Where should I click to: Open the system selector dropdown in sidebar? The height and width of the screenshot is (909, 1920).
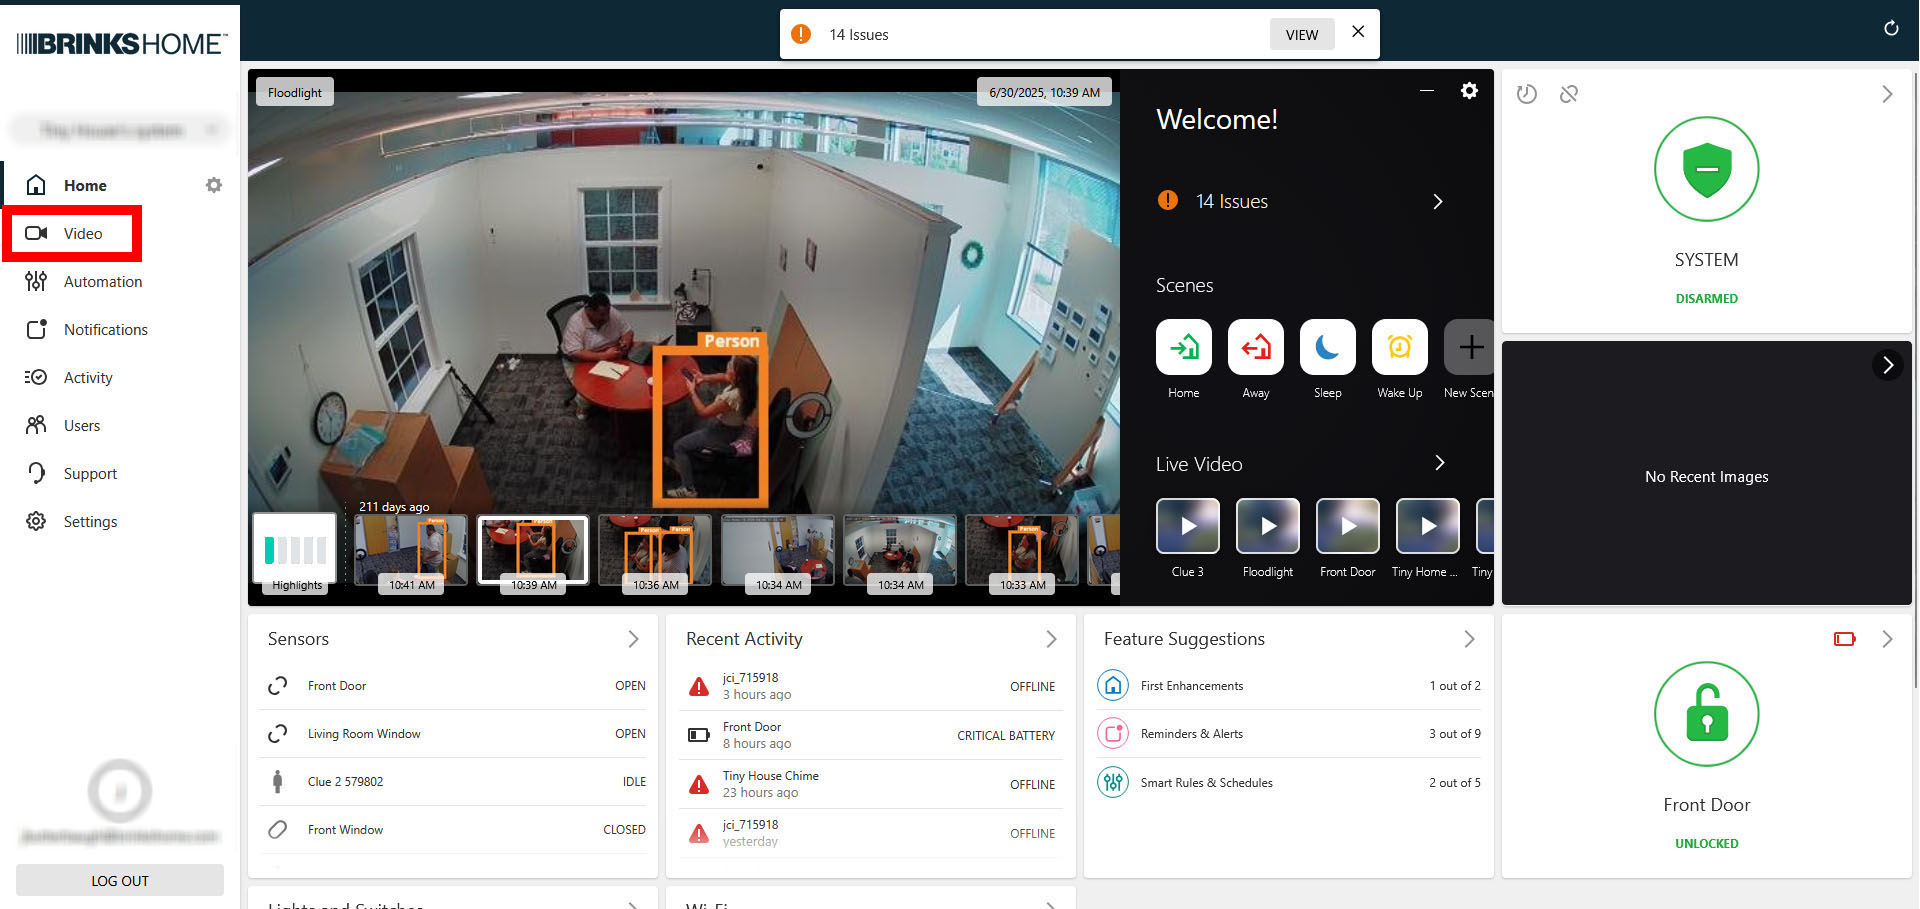(120, 130)
